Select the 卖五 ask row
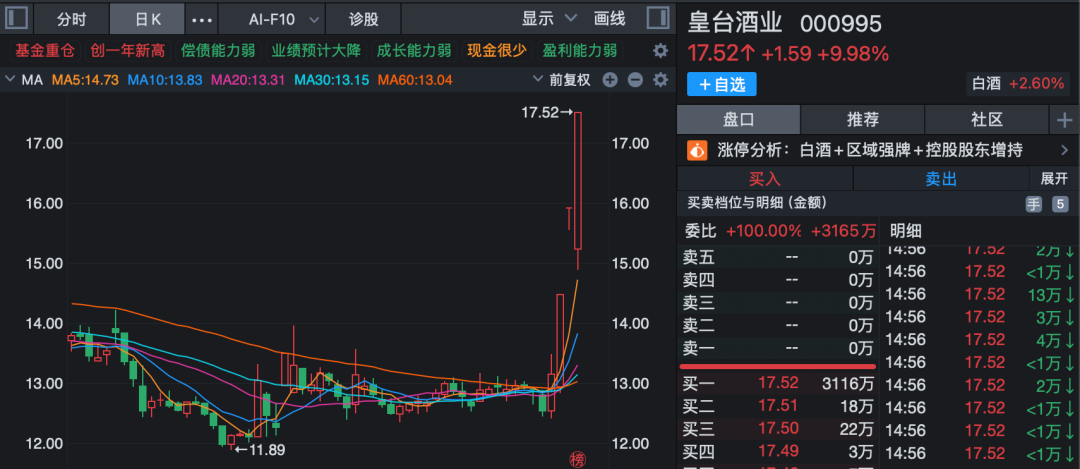The image size is (1080, 469). pyautogui.click(x=778, y=258)
